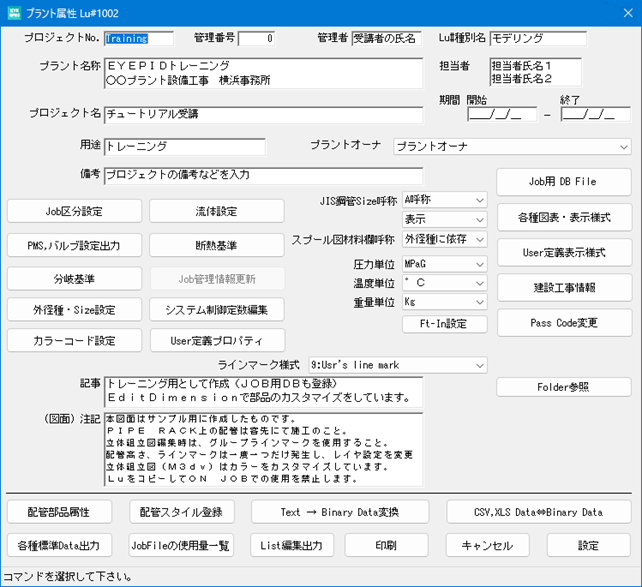Click the プラント名称 text area
The image size is (642, 587).
coord(264,73)
